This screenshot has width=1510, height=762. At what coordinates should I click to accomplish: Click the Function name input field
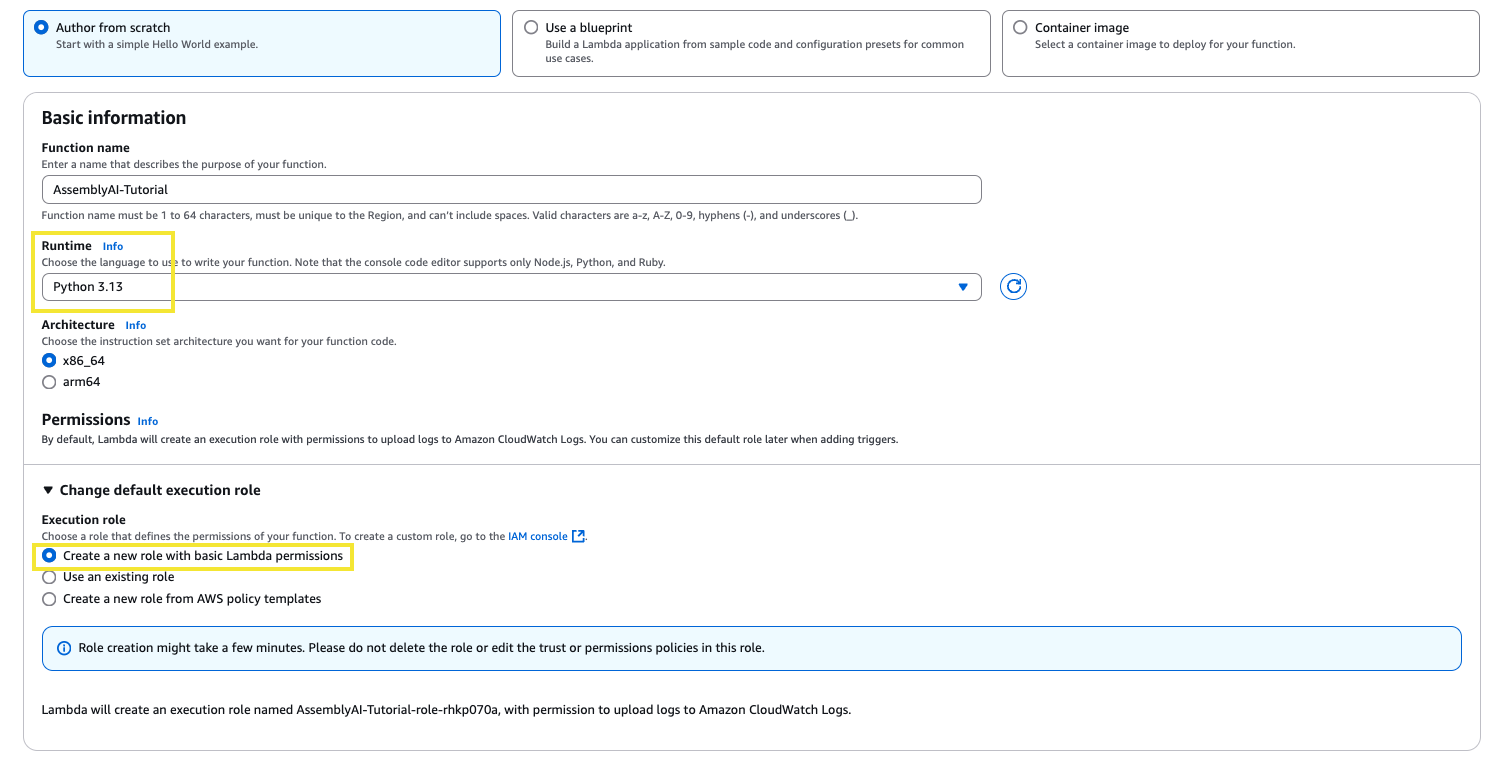coord(511,190)
